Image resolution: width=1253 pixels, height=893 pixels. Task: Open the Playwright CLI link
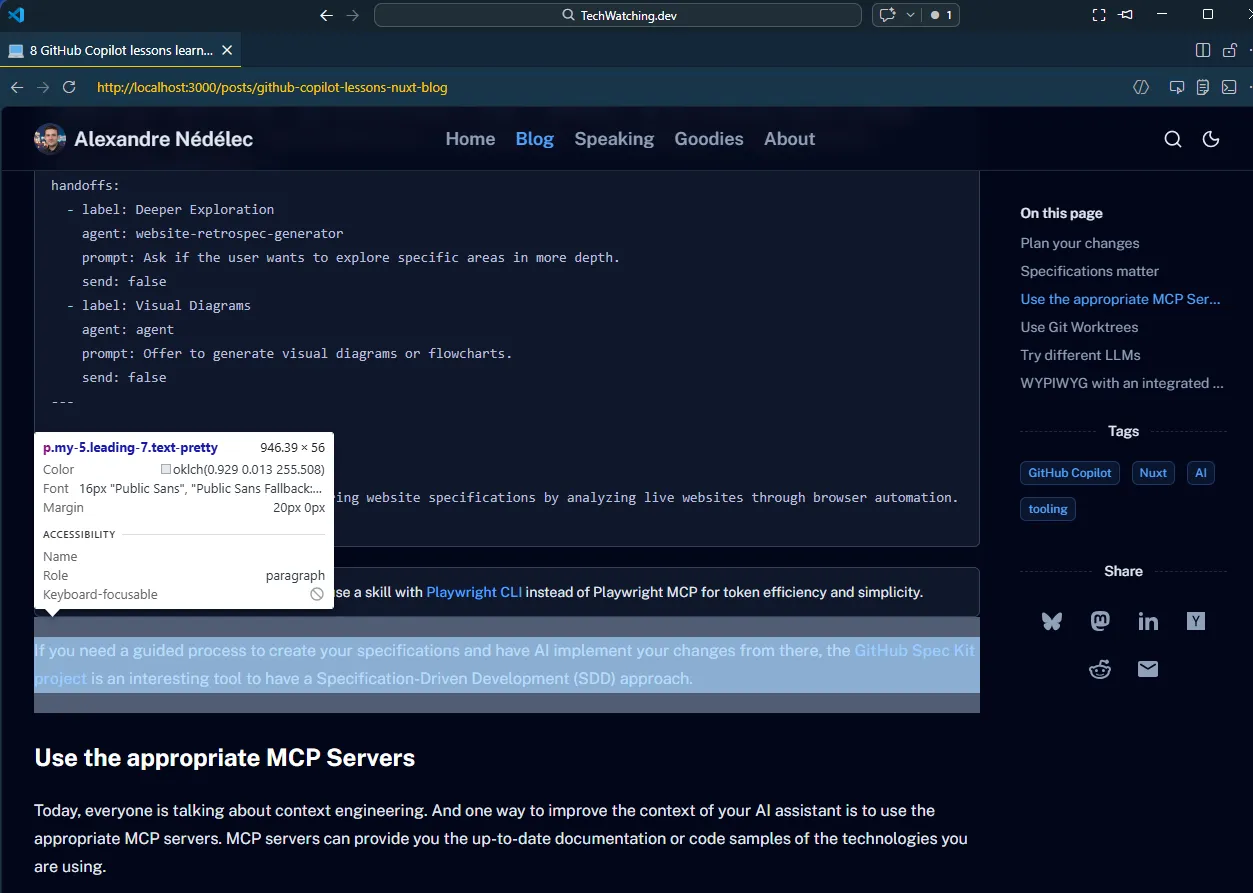(473, 591)
